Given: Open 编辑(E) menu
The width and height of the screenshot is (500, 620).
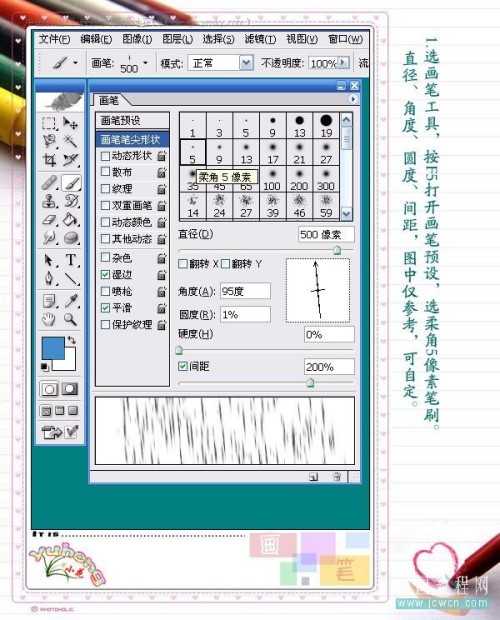Looking at the screenshot, I should (x=96, y=39).
